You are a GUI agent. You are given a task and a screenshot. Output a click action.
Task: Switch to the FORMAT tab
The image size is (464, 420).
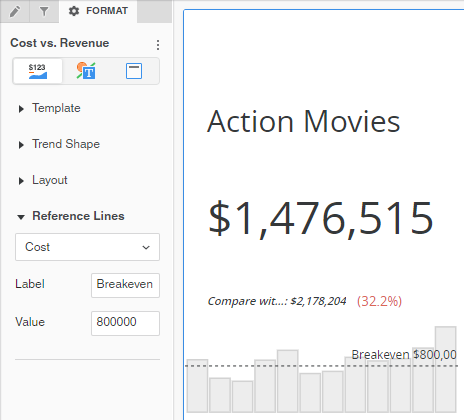pos(98,11)
